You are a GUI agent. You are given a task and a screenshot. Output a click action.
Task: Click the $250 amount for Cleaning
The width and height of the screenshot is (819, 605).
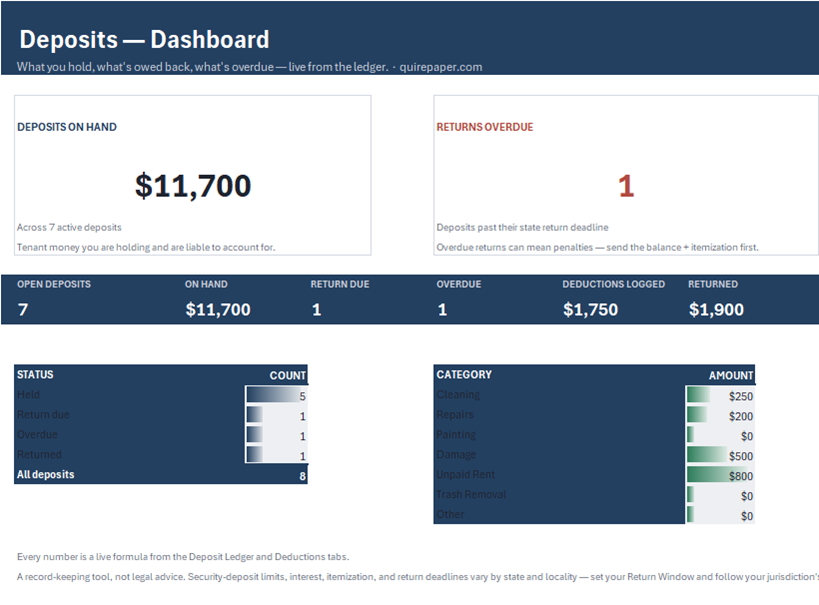tap(741, 397)
